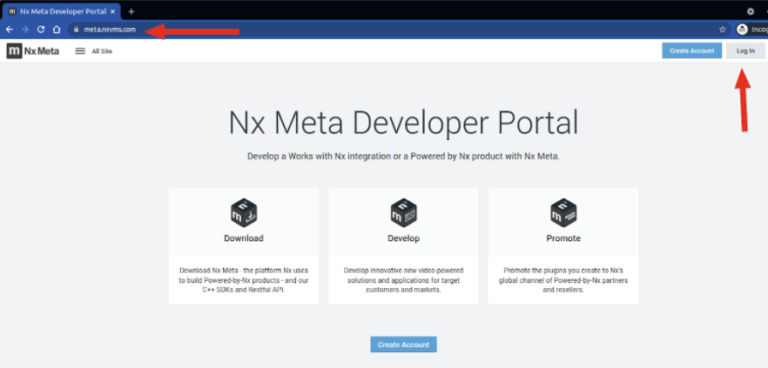This screenshot has width=768, height=368.
Task: Close the Nx Meta Developer Portal tab
Action: 113,11
